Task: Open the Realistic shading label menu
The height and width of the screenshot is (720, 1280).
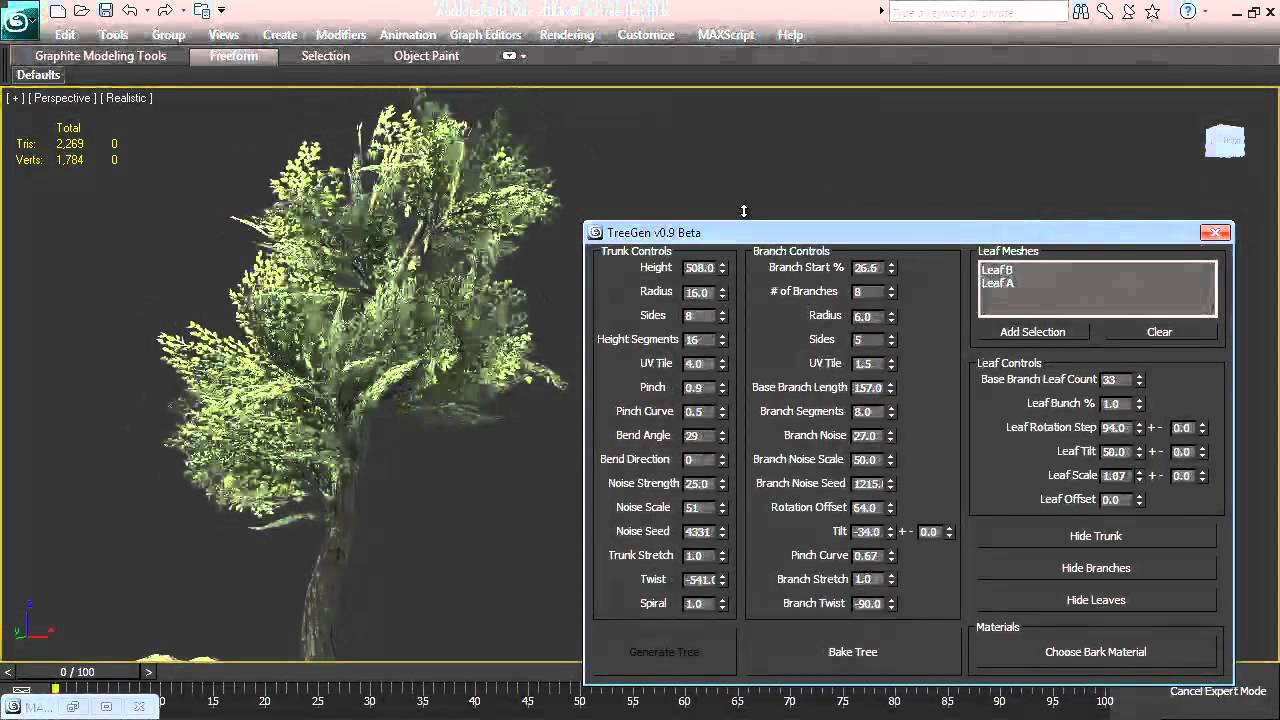Action: [126, 98]
